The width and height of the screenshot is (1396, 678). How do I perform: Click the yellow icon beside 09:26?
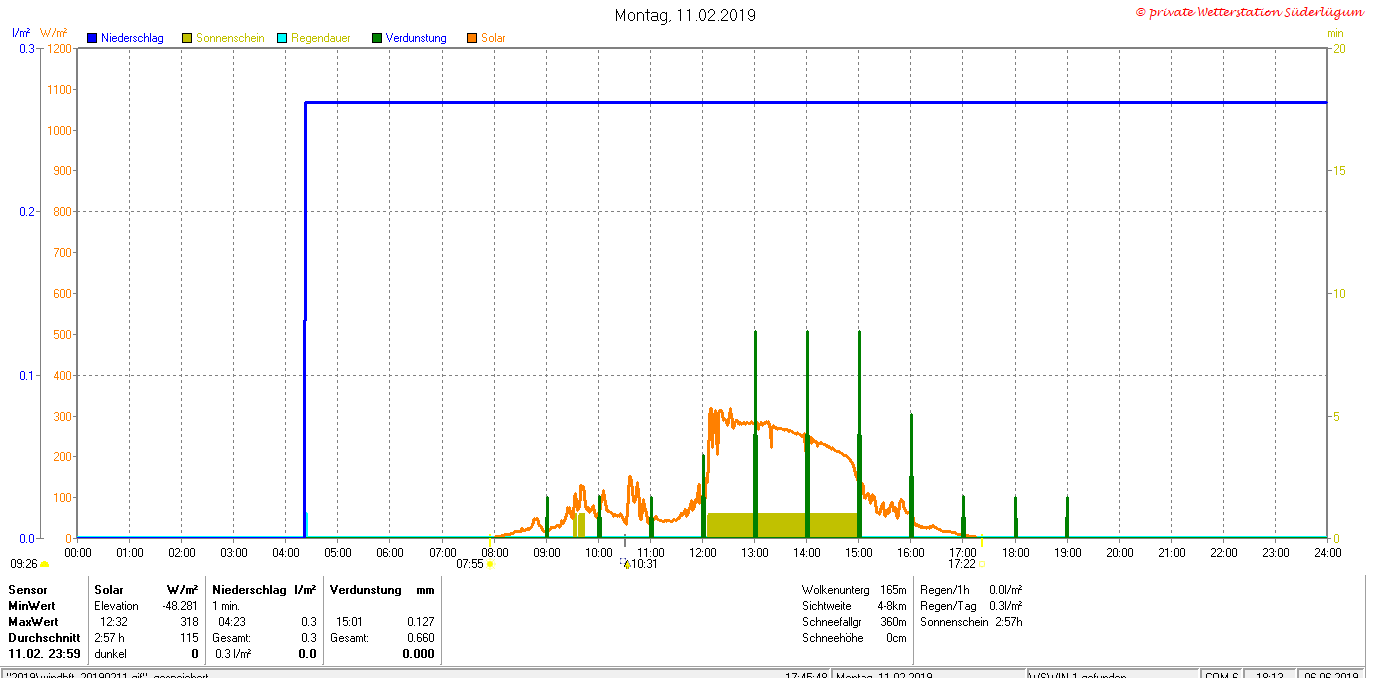pos(44,564)
